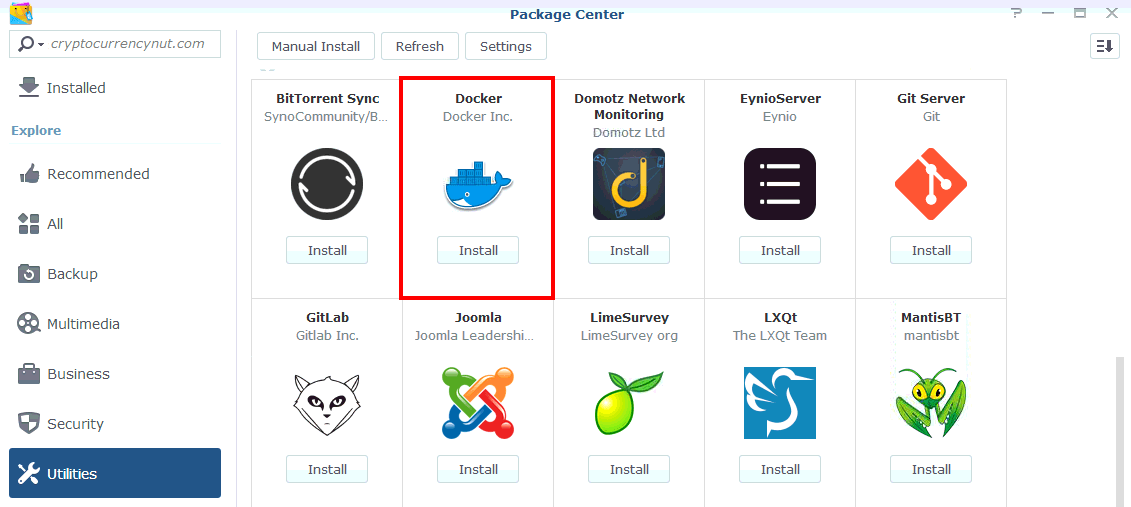Show Installed packages

coord(115,88)
